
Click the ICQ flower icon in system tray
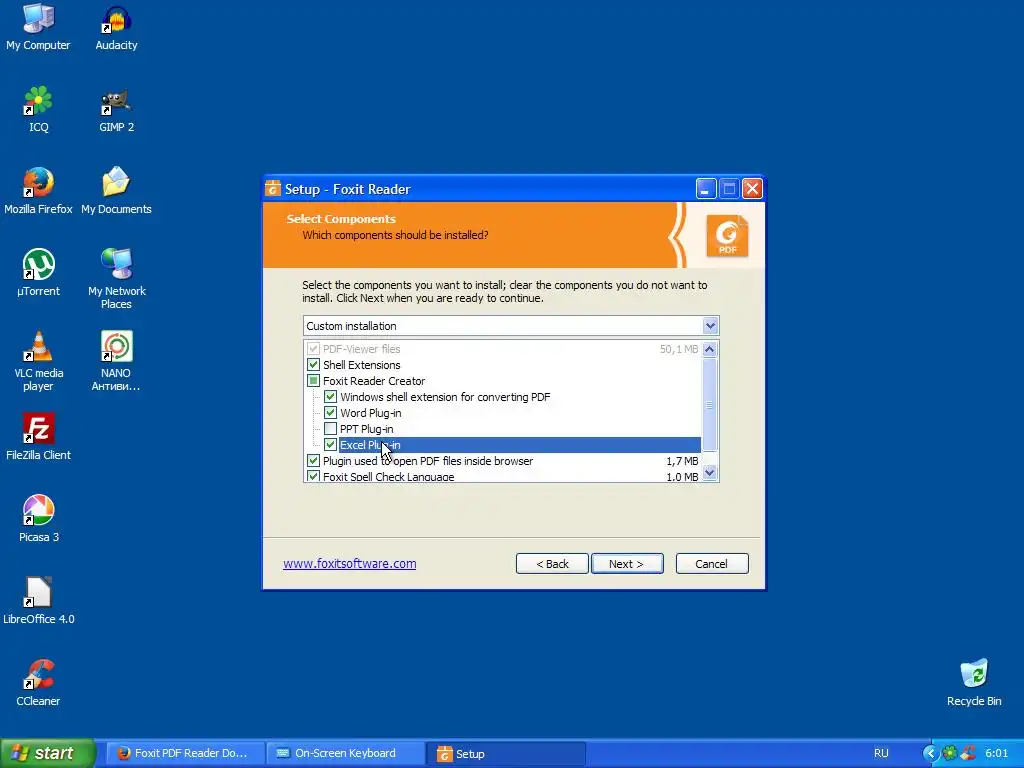tap(950, 754)
